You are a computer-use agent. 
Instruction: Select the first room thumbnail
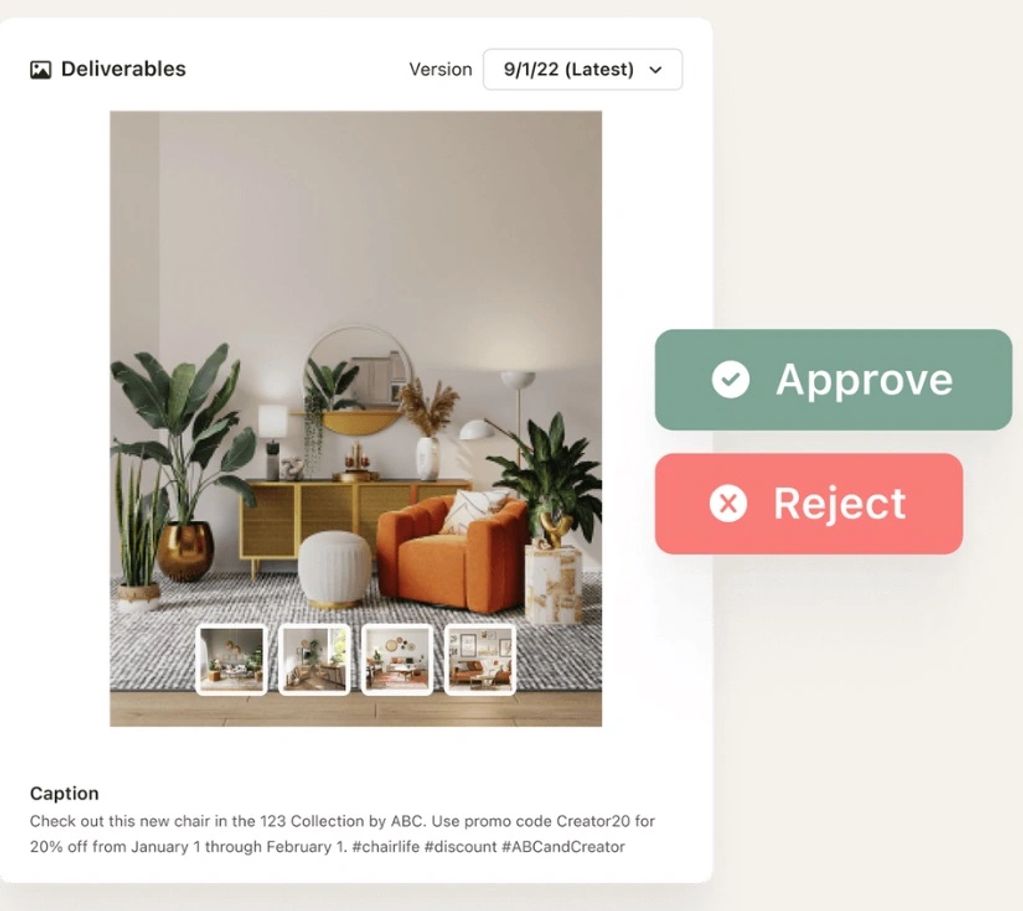tap(232, 659)
